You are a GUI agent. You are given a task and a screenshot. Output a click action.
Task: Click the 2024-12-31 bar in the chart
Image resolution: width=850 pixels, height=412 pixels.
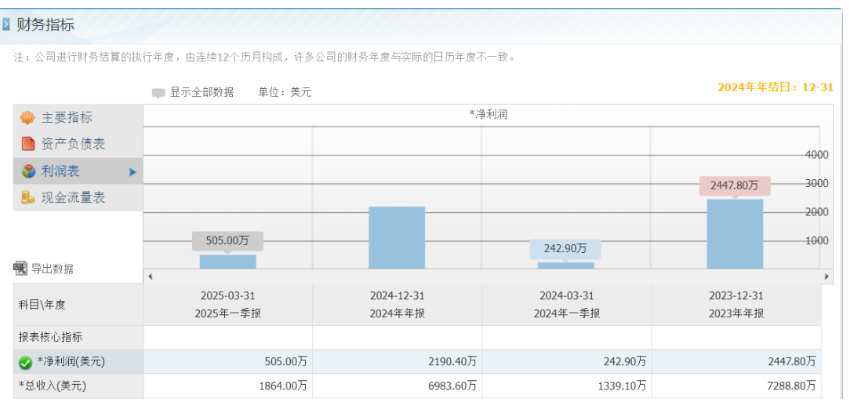(397, 237)
